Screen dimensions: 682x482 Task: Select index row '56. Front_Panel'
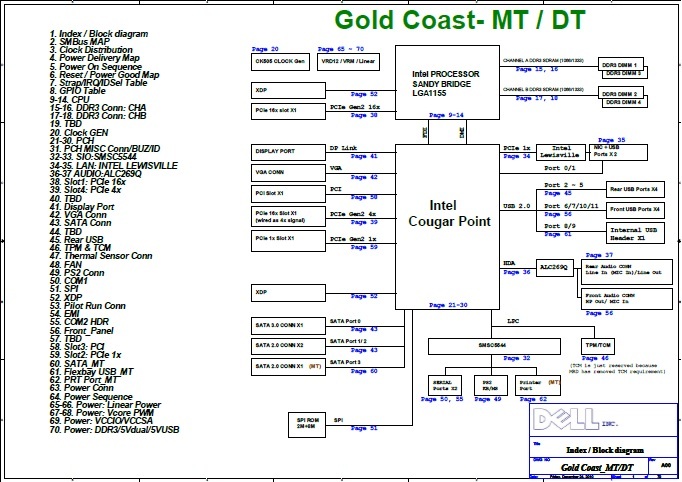(x=81, y=331)
